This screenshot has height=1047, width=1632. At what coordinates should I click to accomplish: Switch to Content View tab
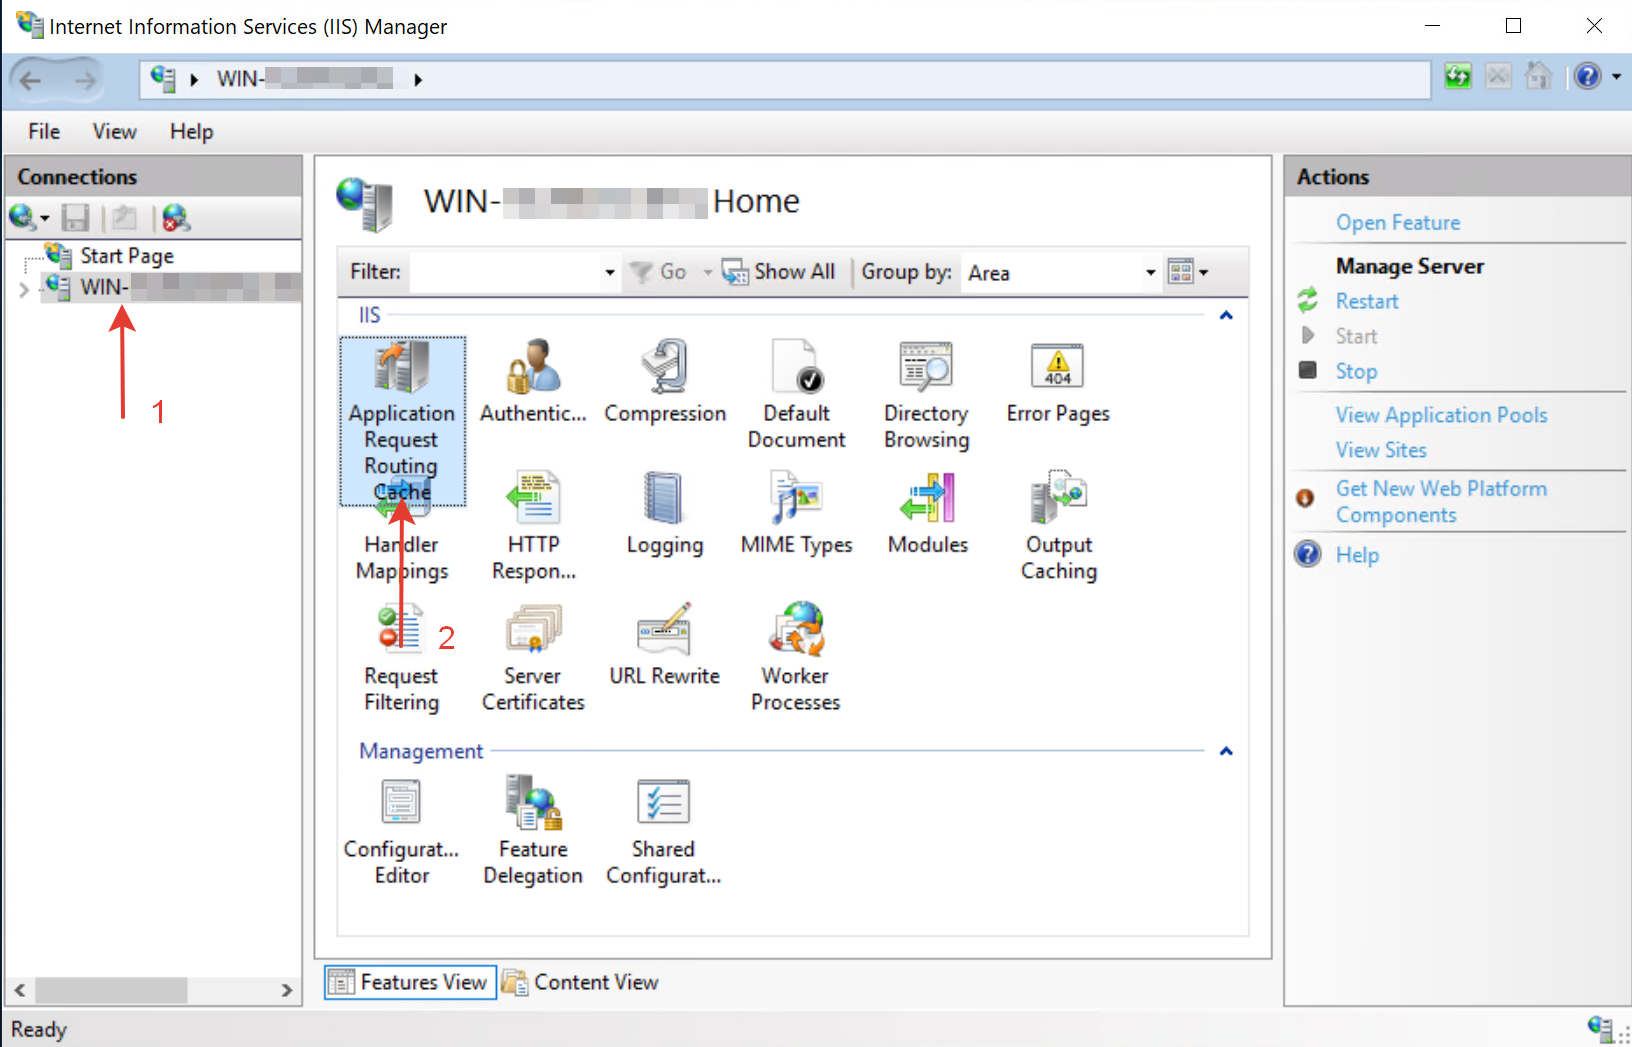click(x=581, y=982)
